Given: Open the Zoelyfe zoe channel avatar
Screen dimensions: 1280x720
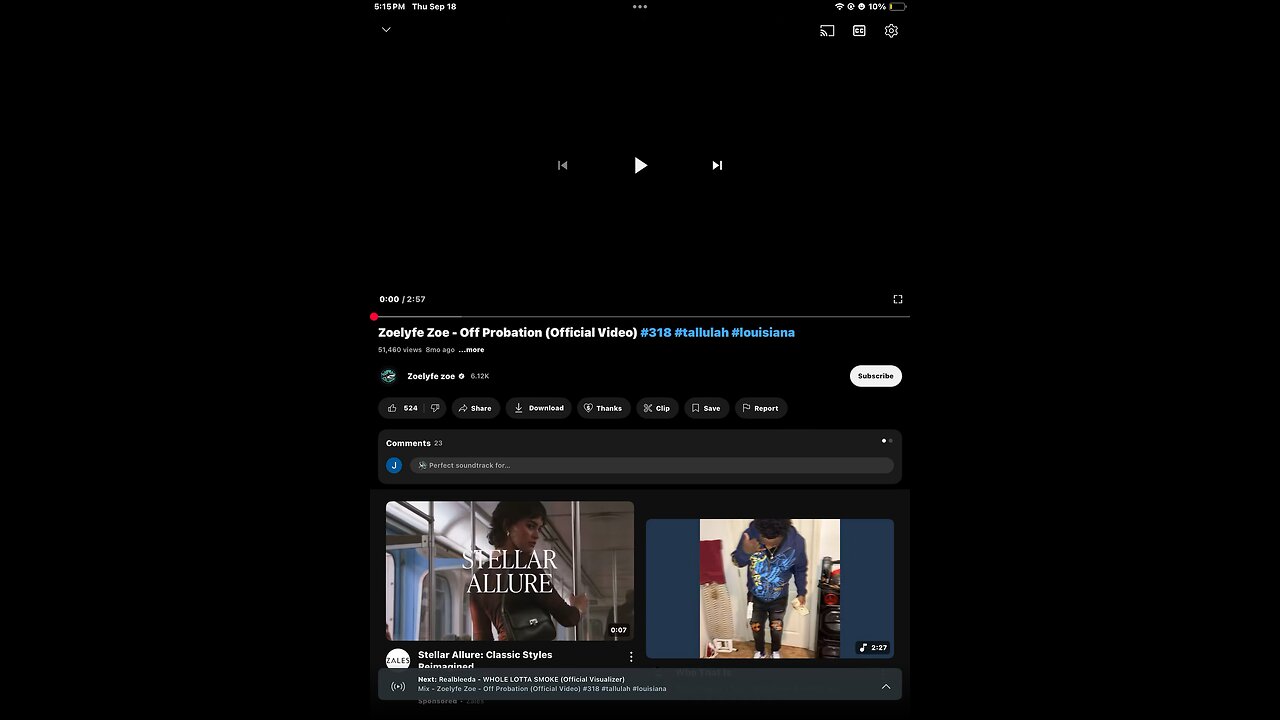Looking at the screenshot, I should pyautogui.click(x=388, y=376).
